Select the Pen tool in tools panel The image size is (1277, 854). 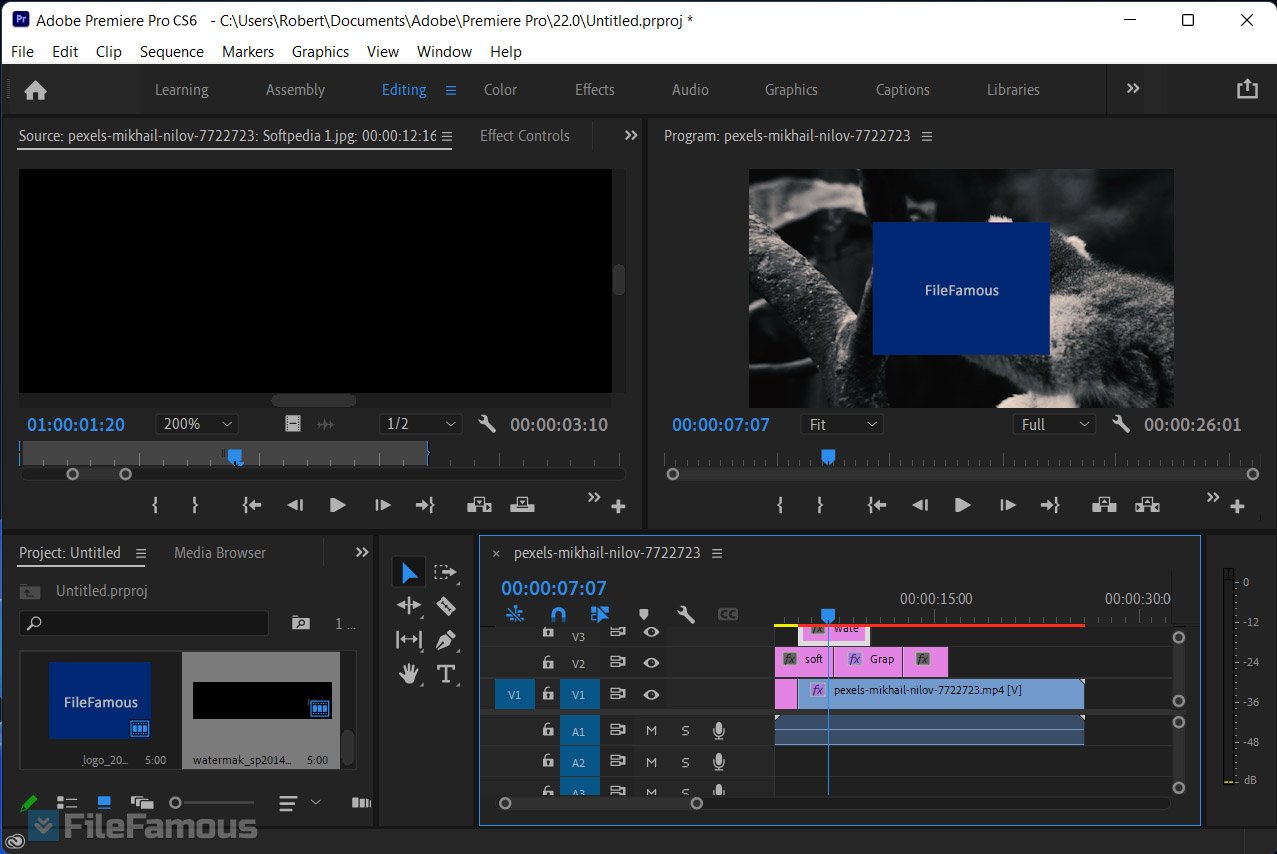[x=446, y=639]
